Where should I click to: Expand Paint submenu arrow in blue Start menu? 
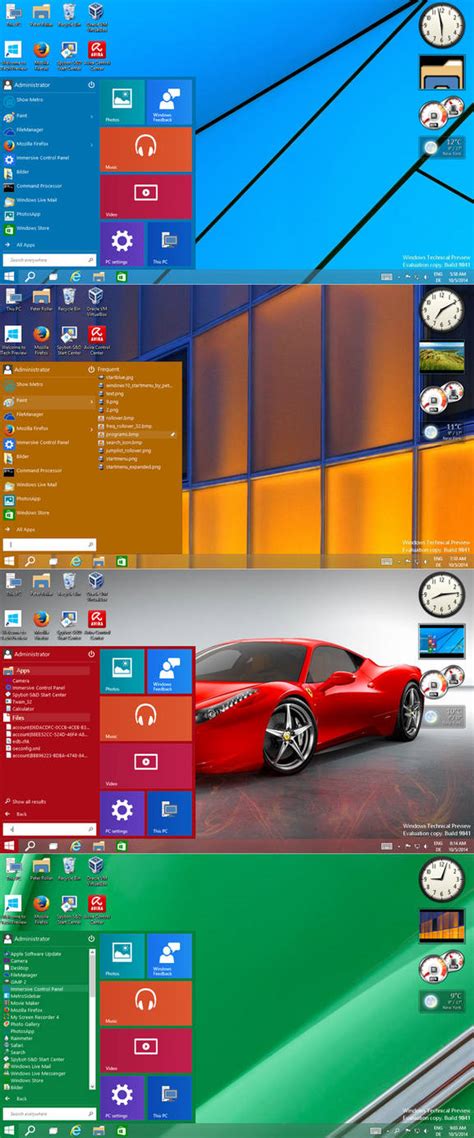[91, 116]
